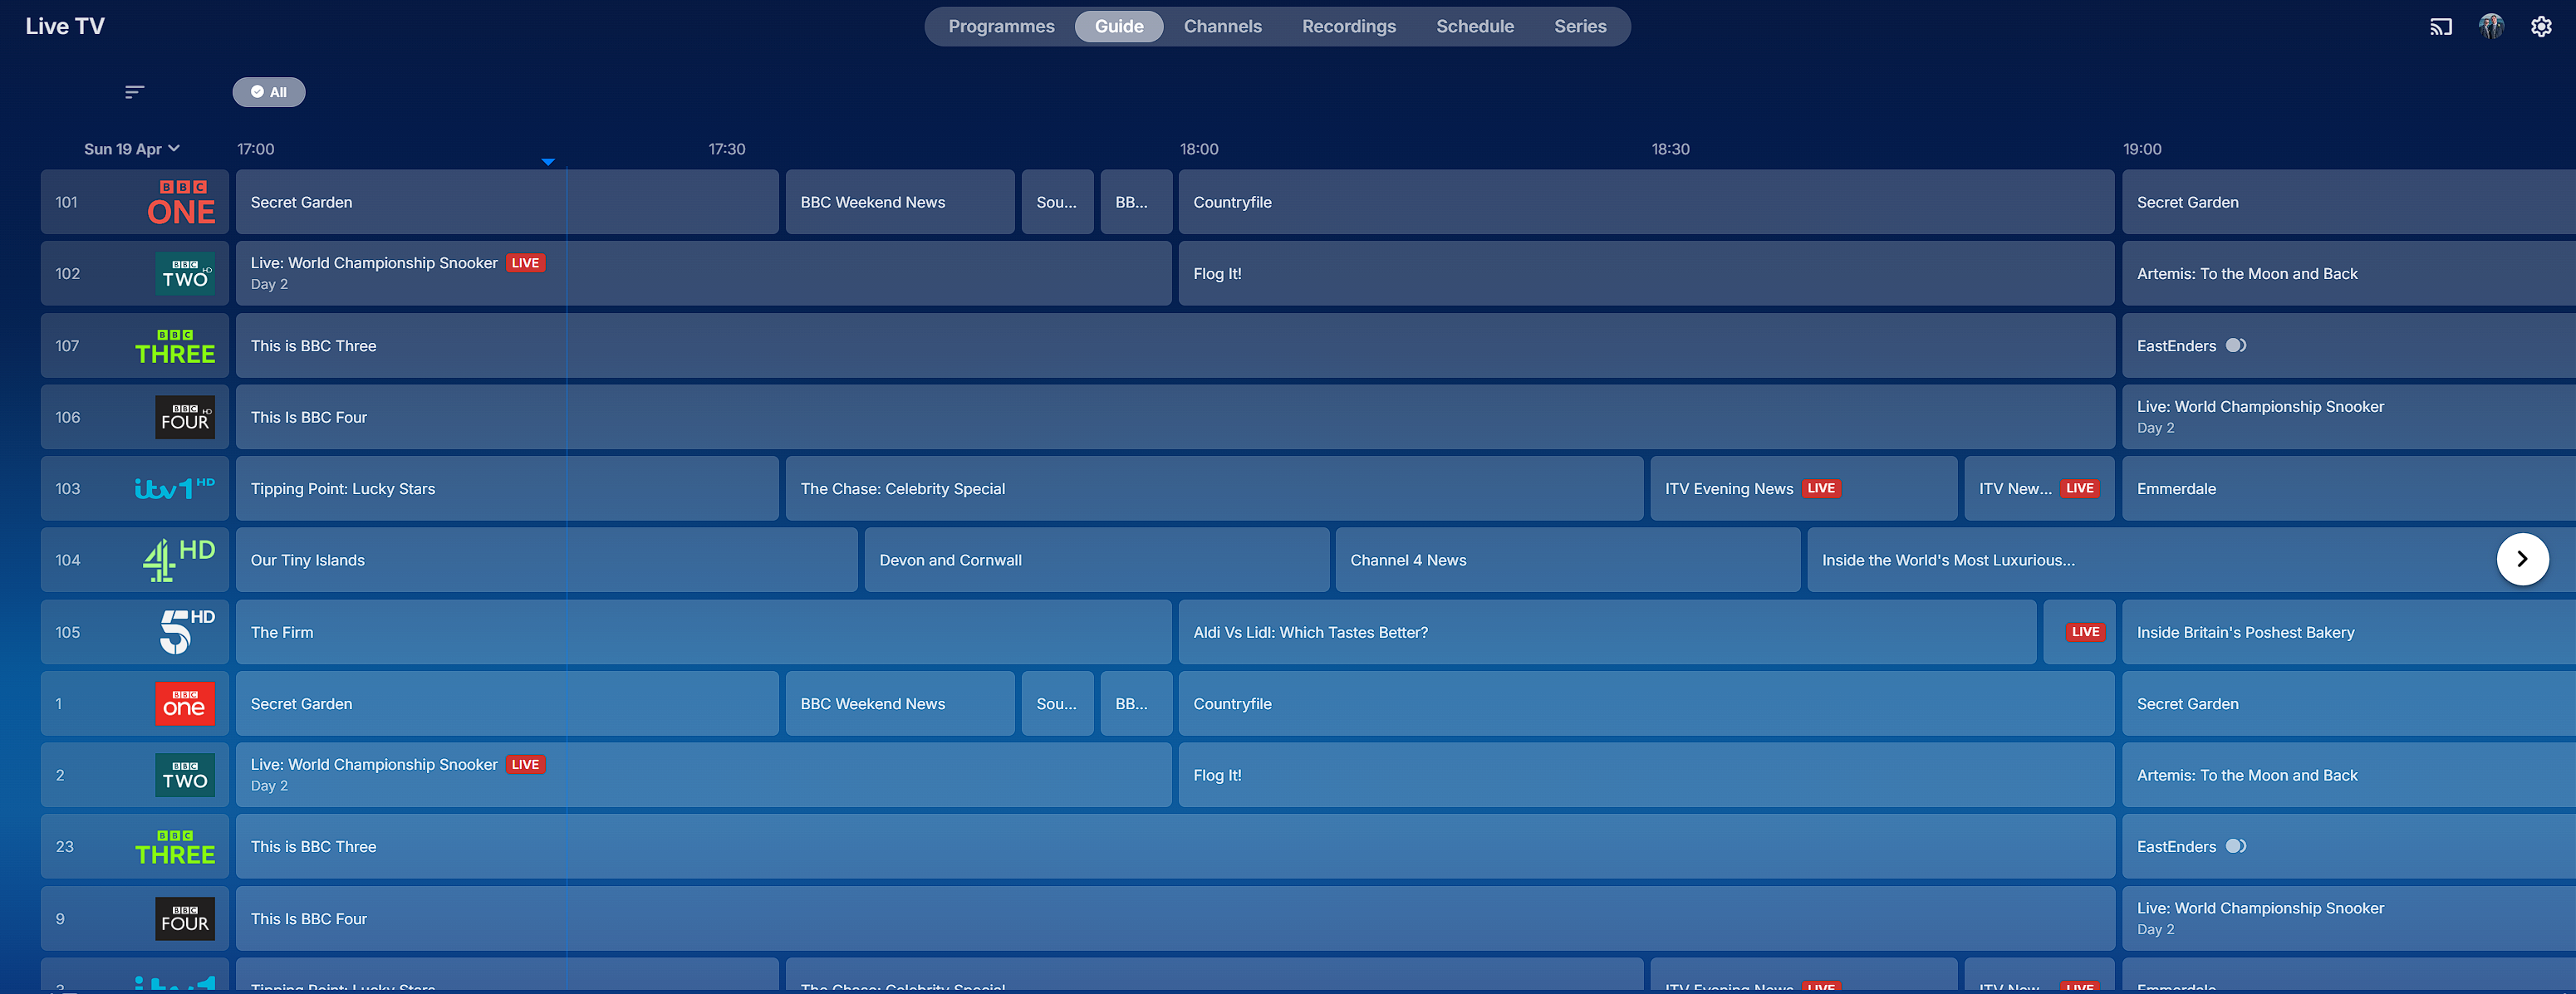The height and width of the screenshot is (994, 2576).
Task: Toggle the All channels filter chip
Action: pyautogui.click(x=269, y=92)
